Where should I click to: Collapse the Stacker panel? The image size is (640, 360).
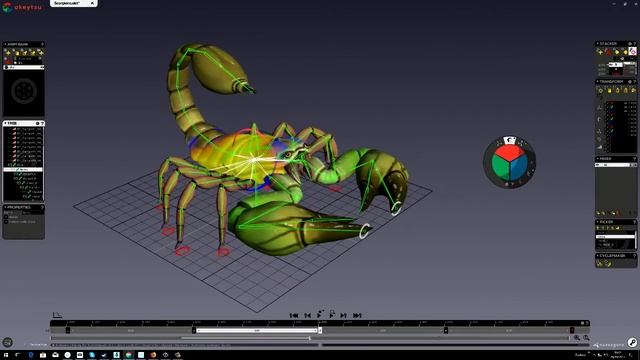598,44
